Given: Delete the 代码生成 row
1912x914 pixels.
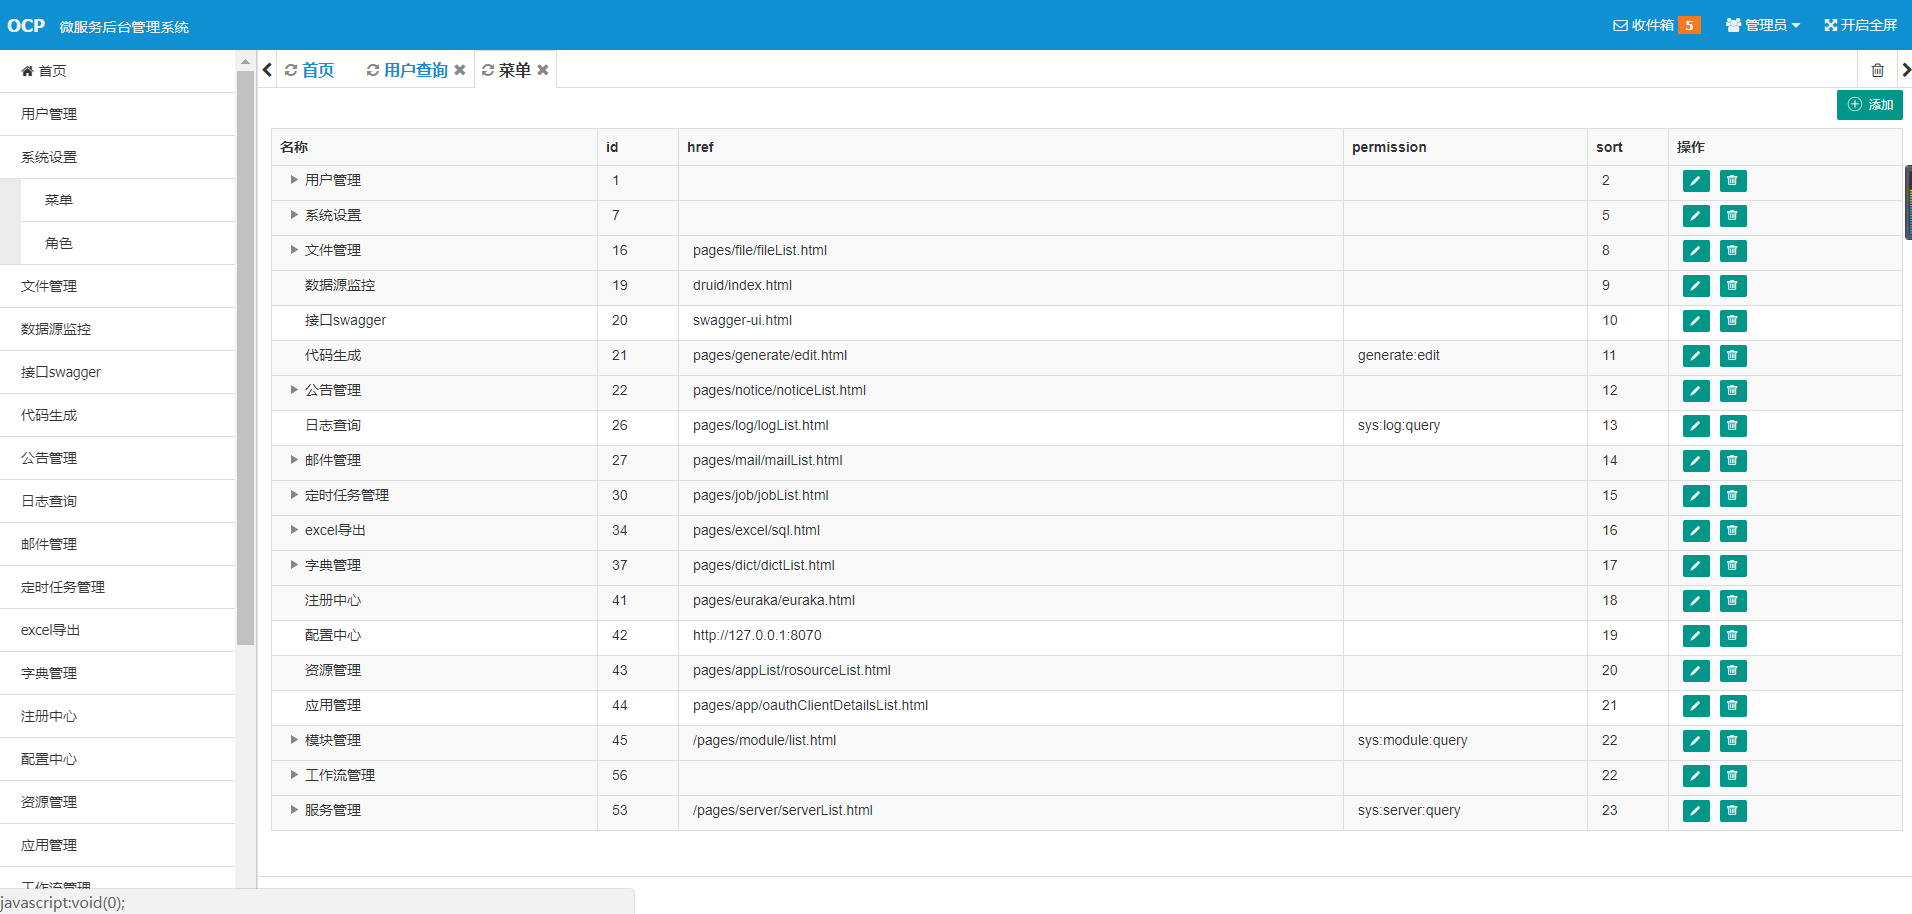Looking at the screenshot, I should pos(1733,356).
